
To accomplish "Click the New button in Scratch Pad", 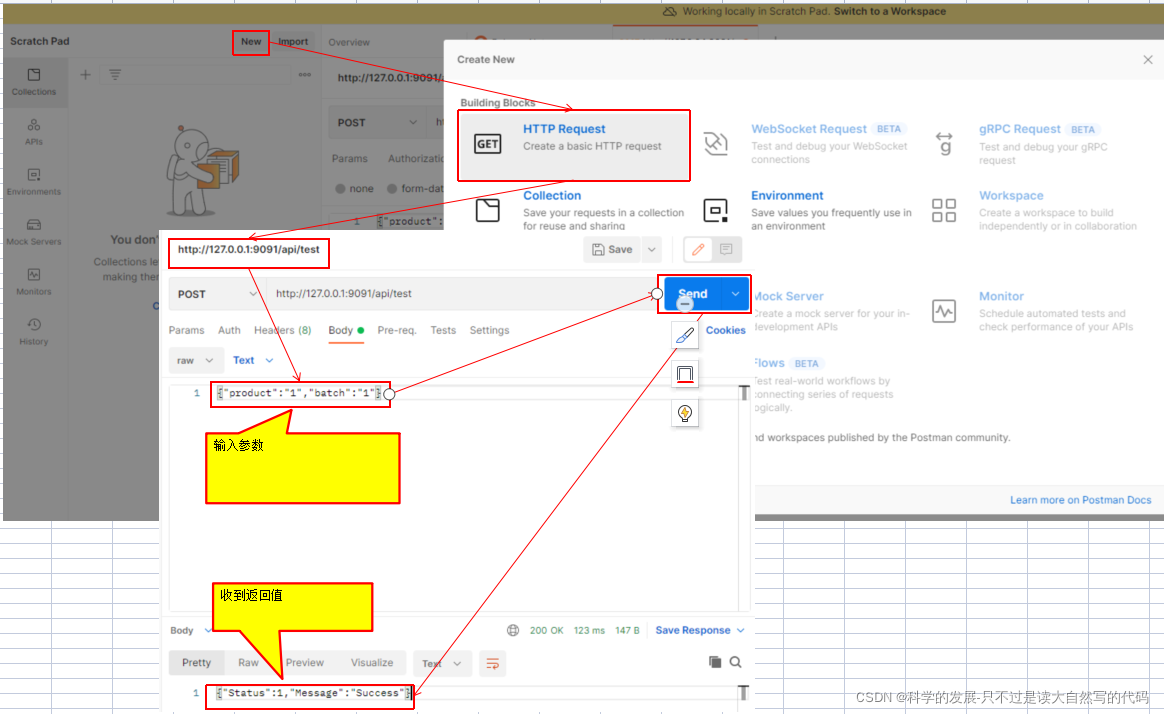I will pos(251,42).
